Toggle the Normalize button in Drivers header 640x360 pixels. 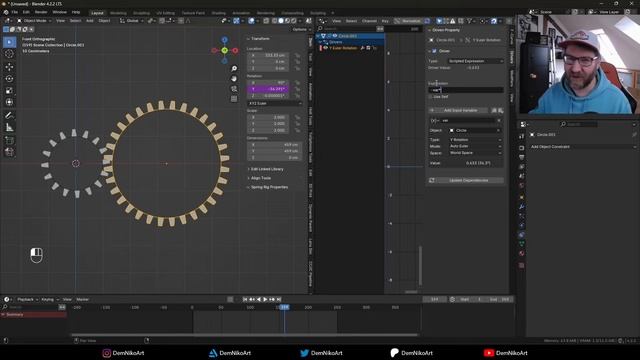[409, 20]
